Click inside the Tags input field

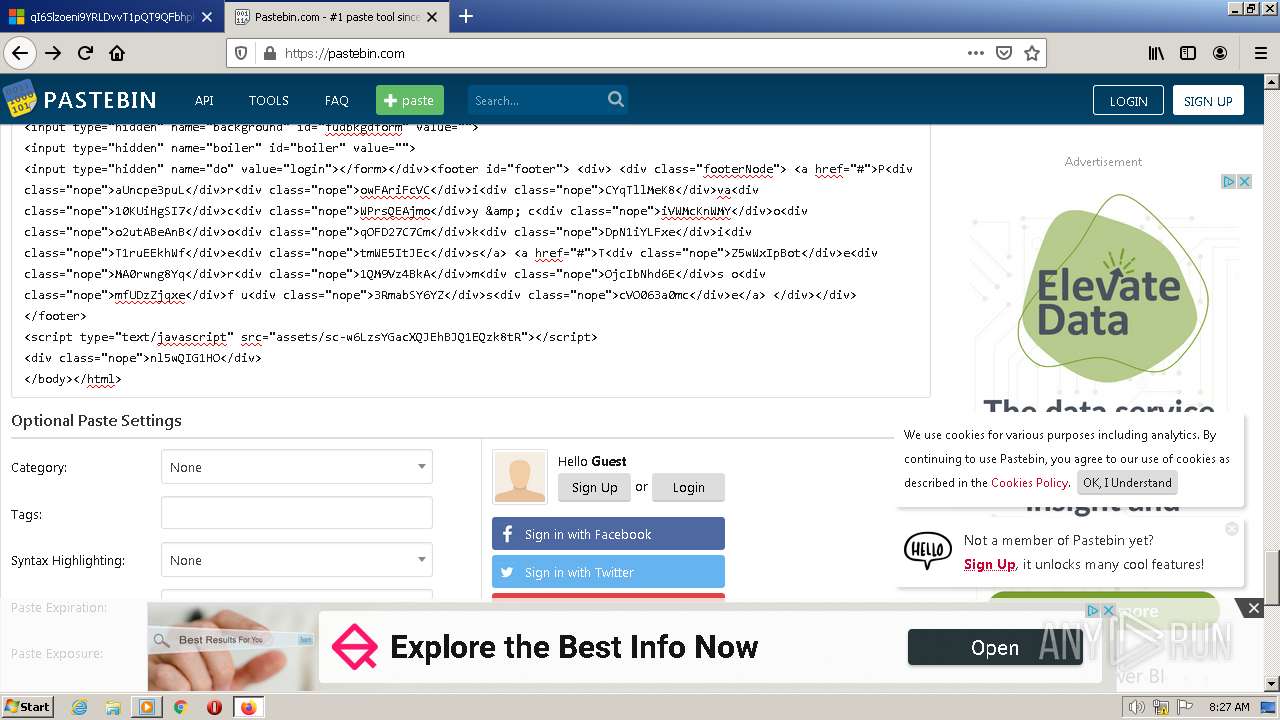(297, 513)
